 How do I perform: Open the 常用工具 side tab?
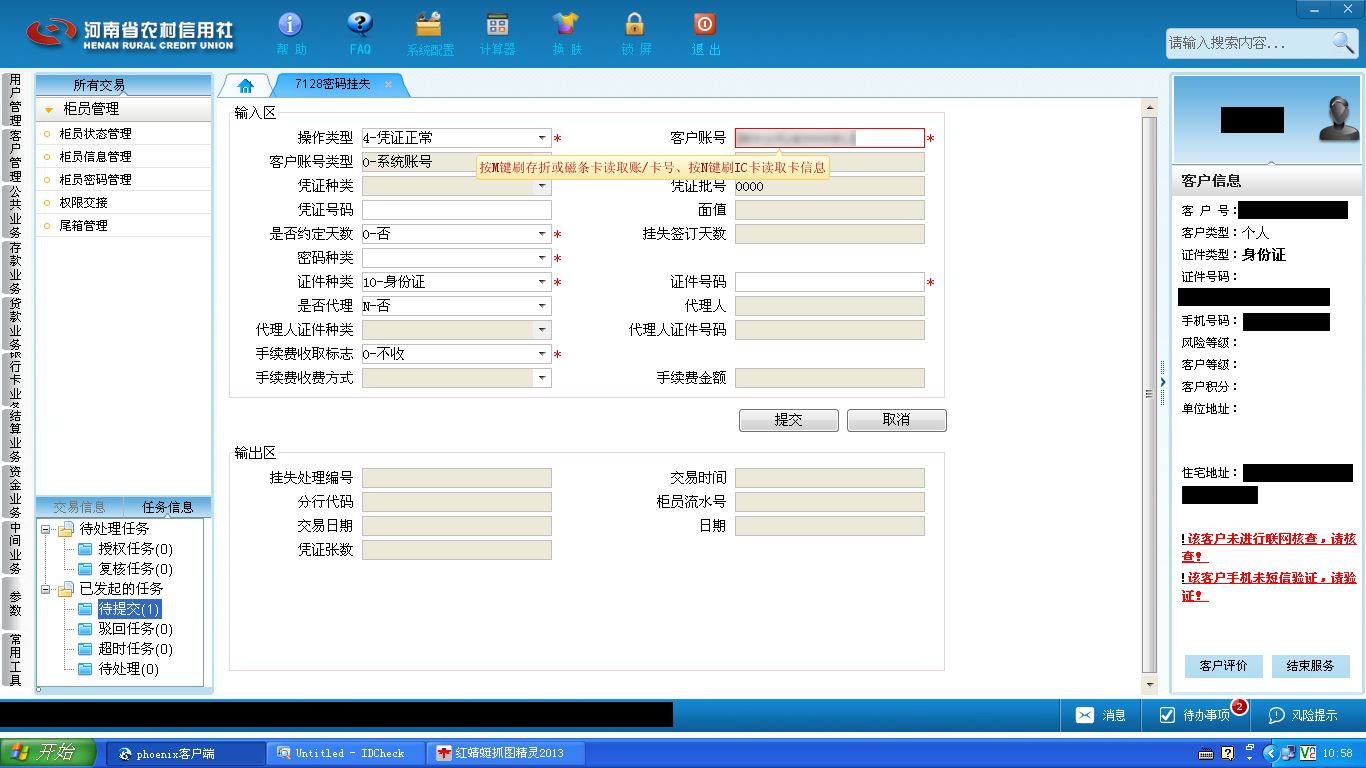15,660
